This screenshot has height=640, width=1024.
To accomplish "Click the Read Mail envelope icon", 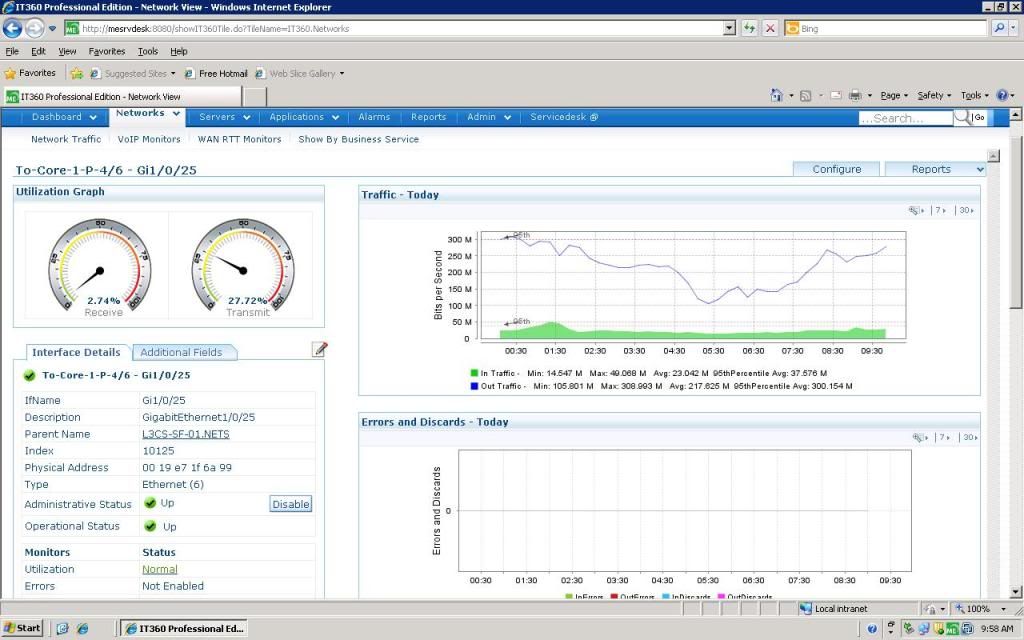I will [x=836, y=95].
